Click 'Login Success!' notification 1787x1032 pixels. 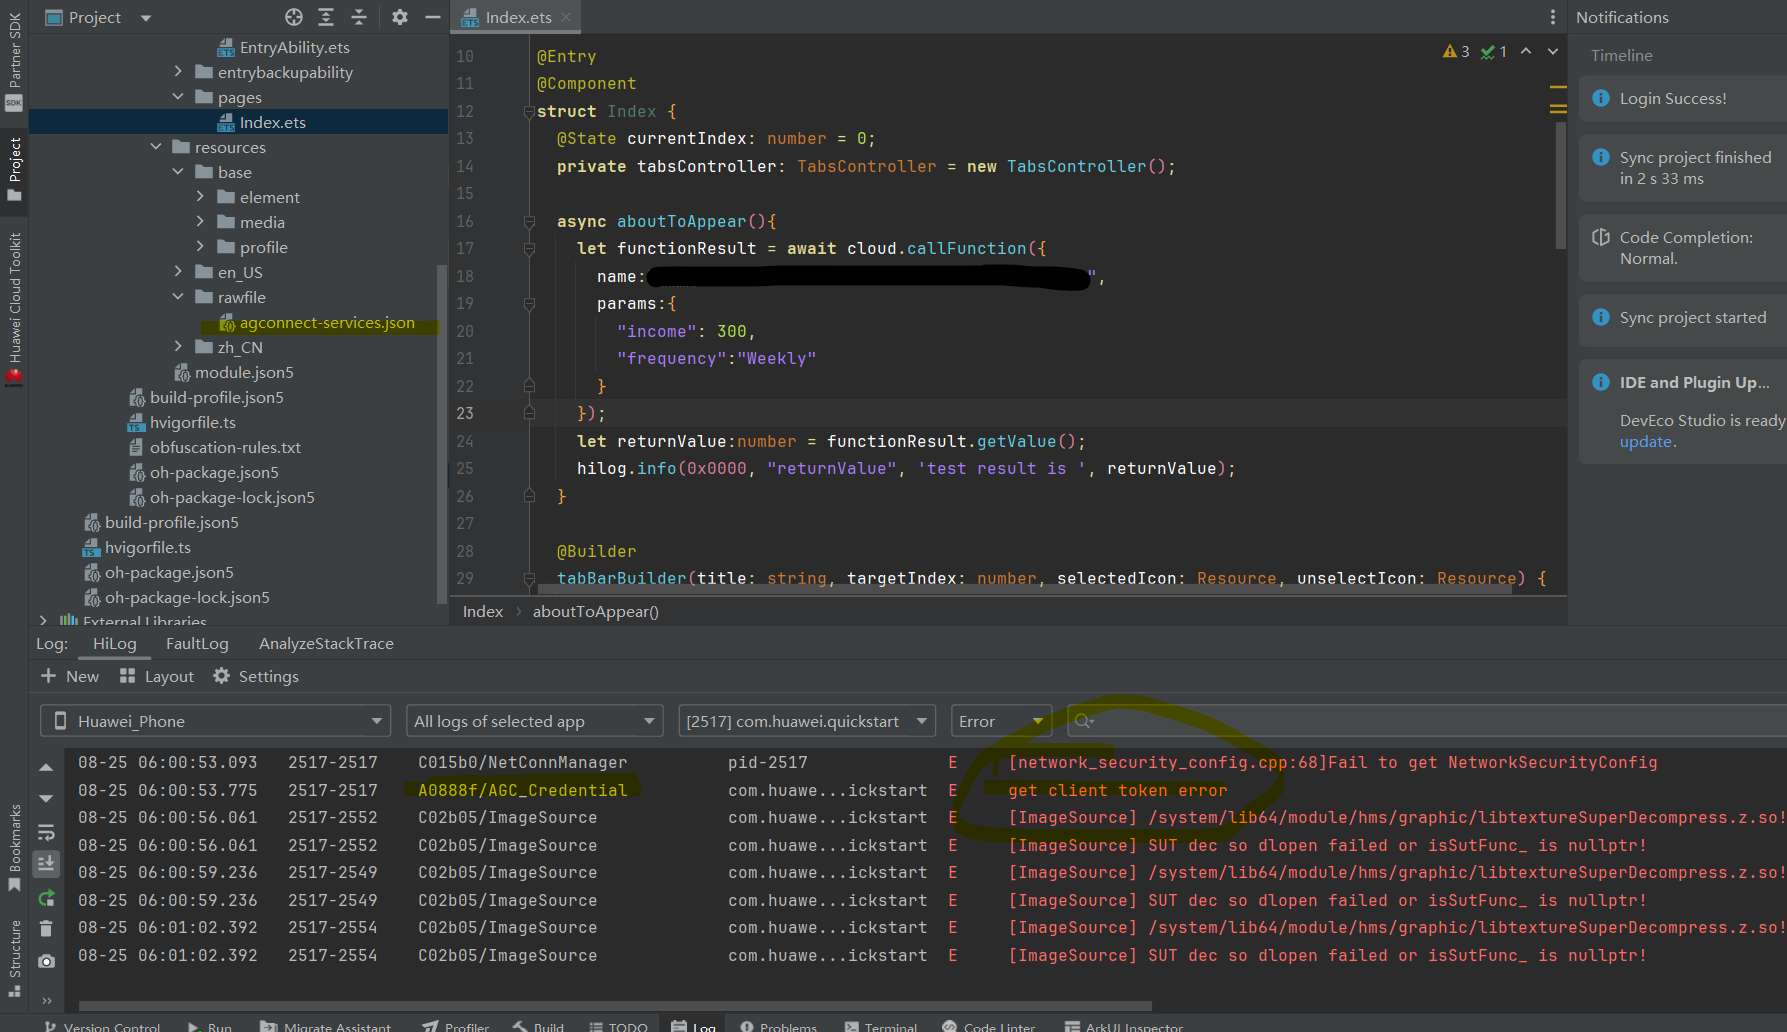point(1683,99)
